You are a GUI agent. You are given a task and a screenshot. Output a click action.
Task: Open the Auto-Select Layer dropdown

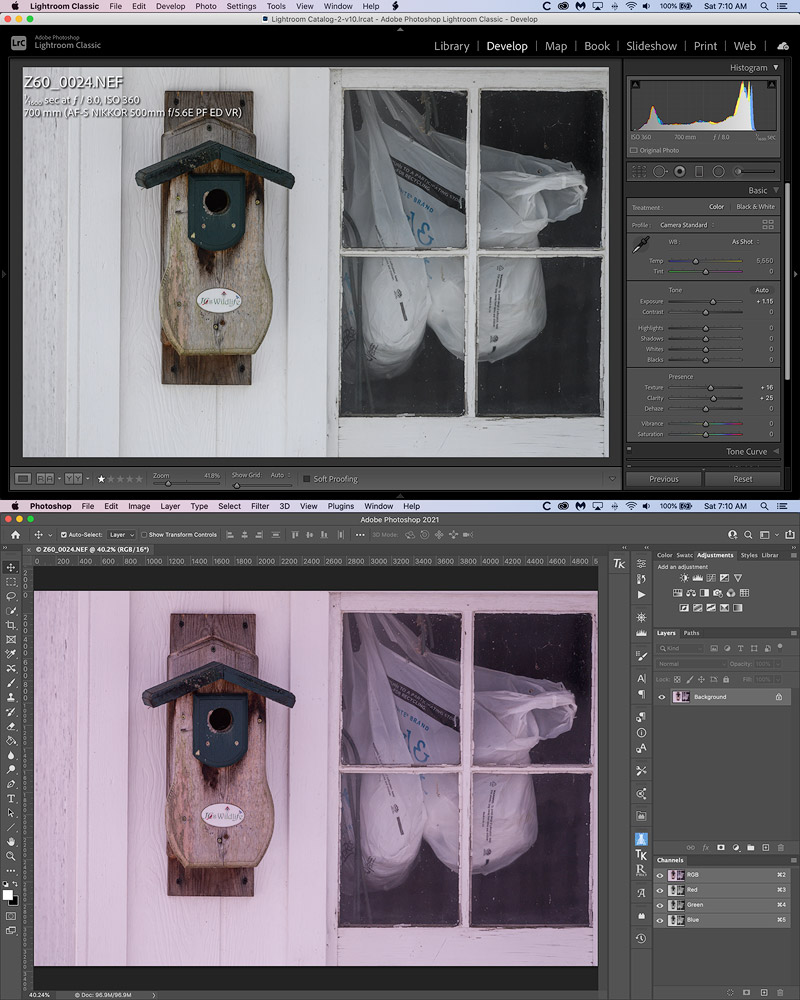pyautogui.click(x=121, y=535)
